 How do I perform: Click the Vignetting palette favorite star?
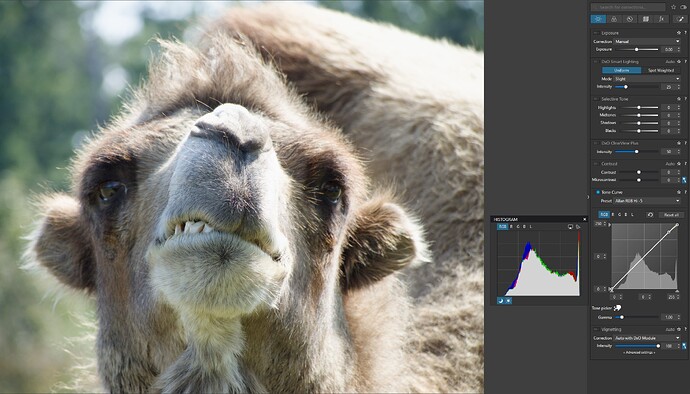coord(679,329)
